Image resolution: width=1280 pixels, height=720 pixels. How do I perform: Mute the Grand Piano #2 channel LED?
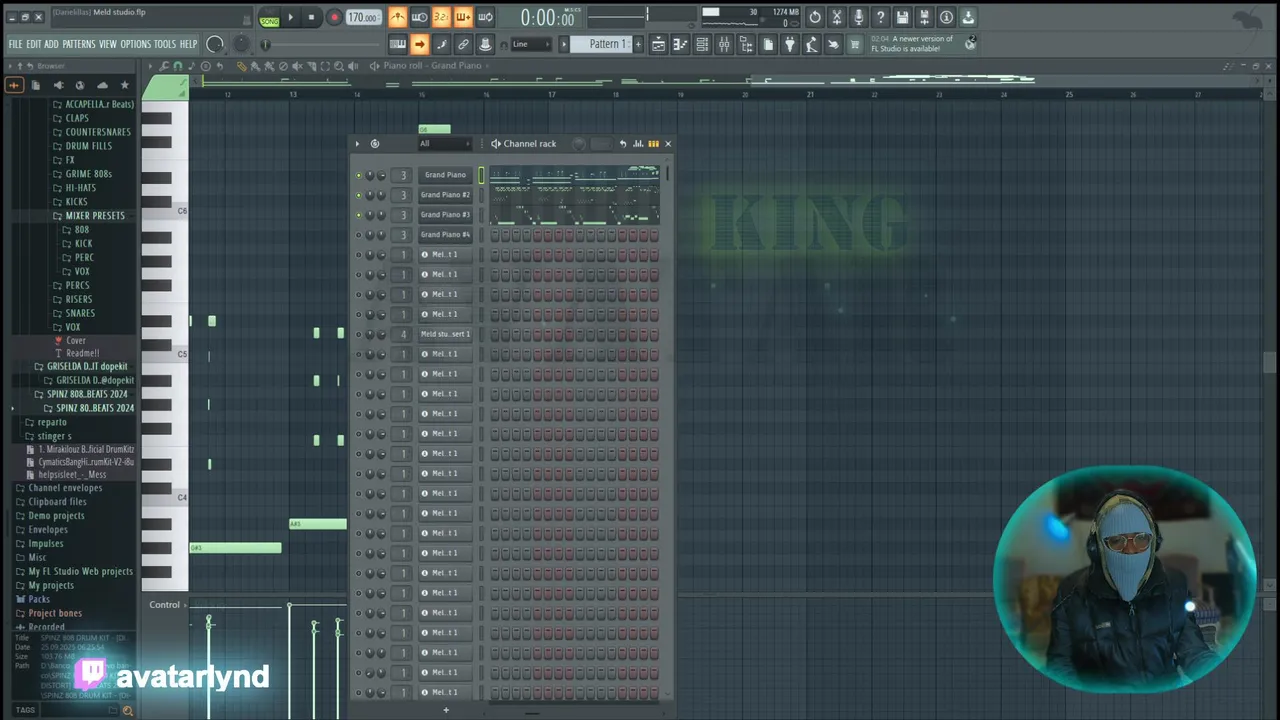point(358,195)
